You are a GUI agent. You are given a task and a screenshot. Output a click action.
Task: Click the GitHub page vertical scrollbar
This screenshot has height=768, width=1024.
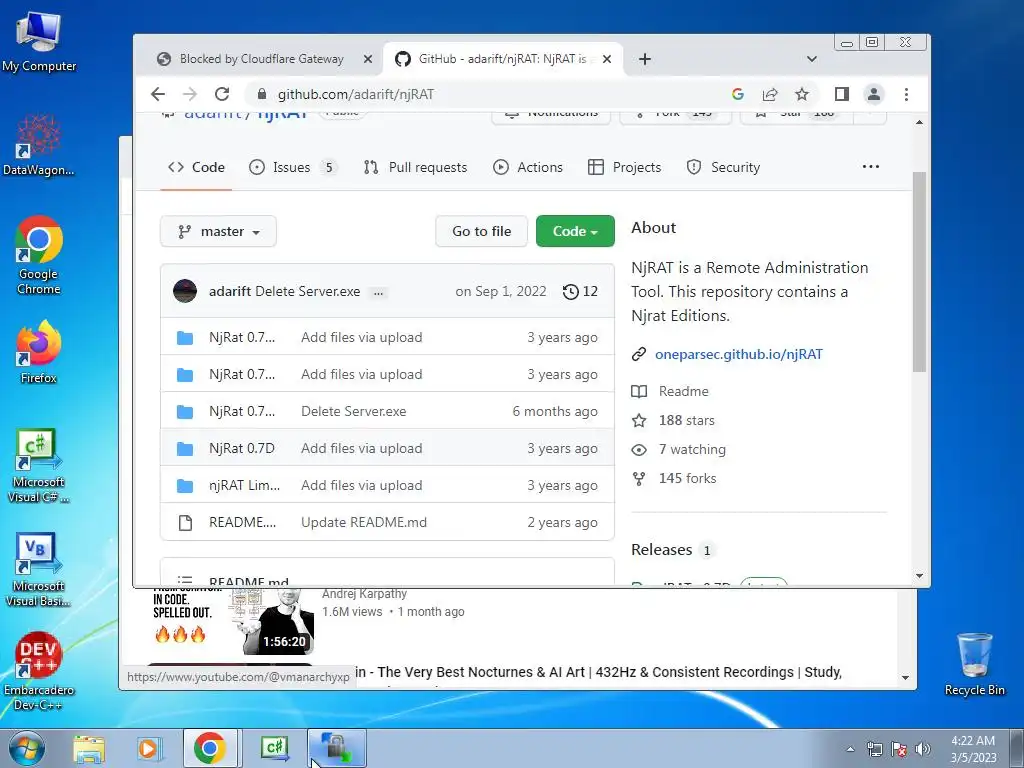[x=919, y=272]
